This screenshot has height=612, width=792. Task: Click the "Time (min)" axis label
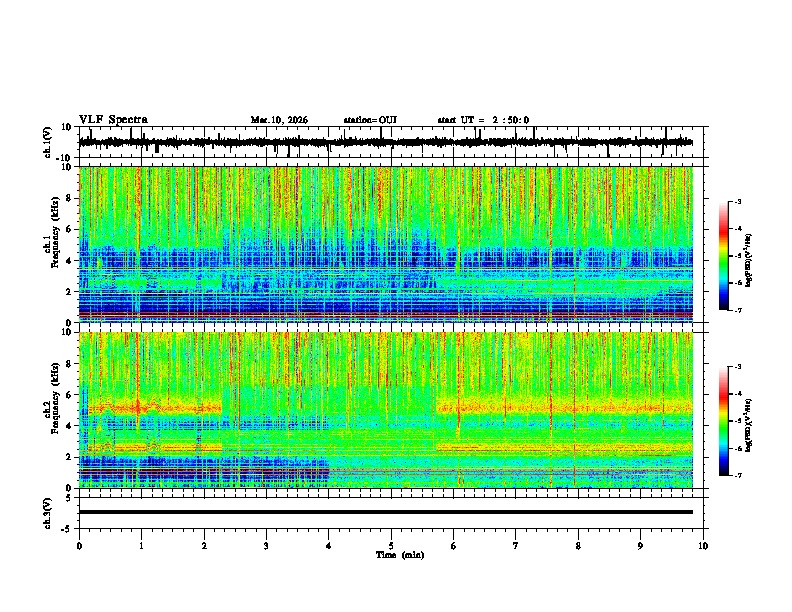pos(400,555)
